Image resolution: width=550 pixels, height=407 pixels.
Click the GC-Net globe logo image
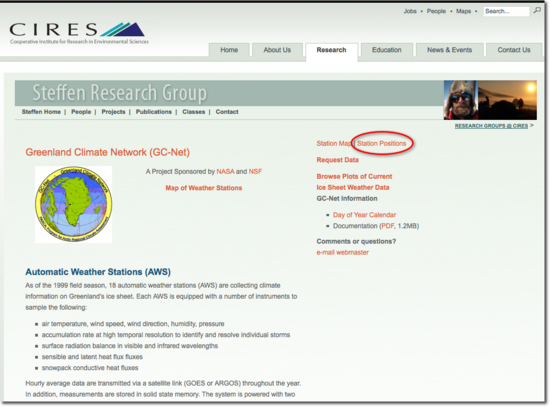click(x=74, y=205)
